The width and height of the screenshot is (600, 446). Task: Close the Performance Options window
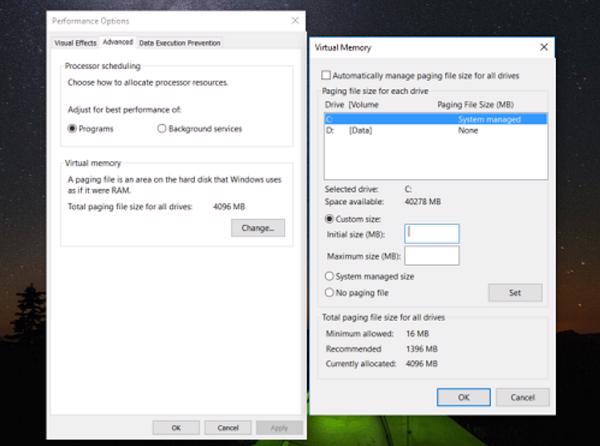[x=295, y=21]
